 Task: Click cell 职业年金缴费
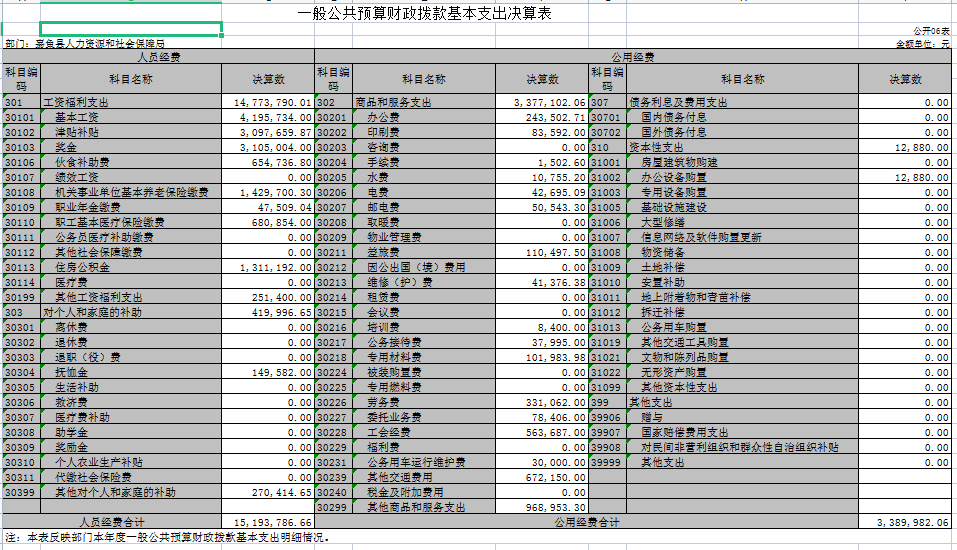click(x=131, y=207)
